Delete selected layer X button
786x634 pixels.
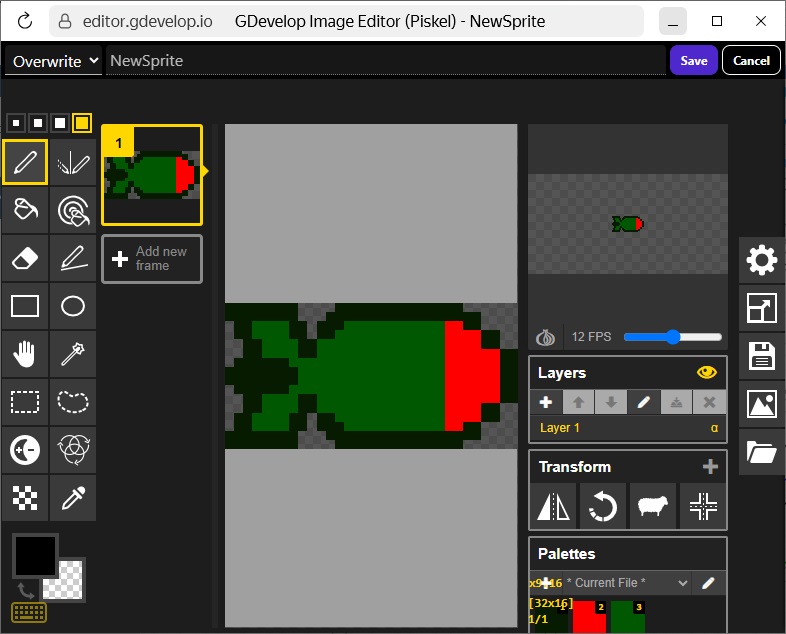(709, 402)
